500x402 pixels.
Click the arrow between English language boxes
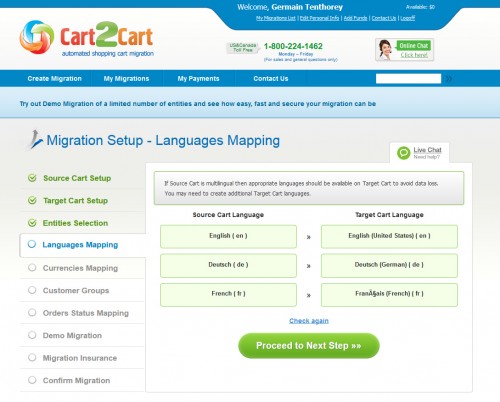309,237
